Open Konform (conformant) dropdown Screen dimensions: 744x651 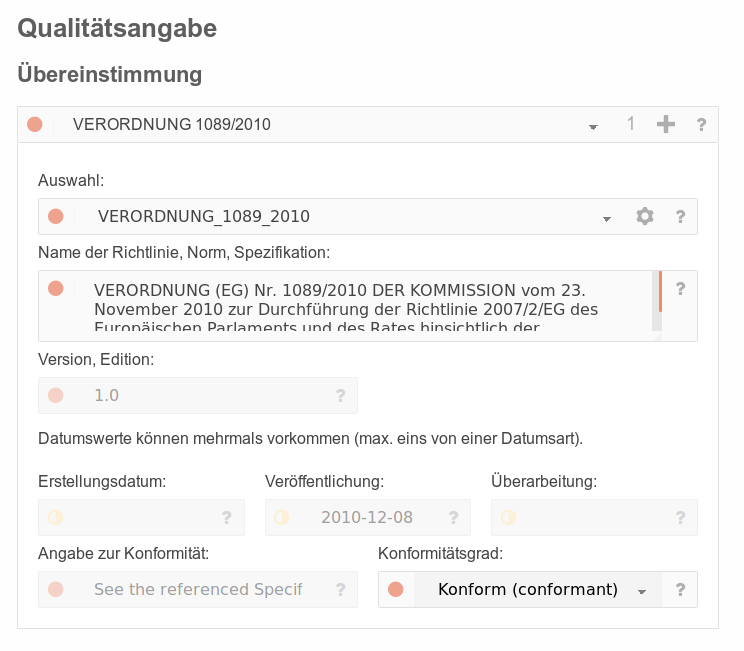pos(538,590)
